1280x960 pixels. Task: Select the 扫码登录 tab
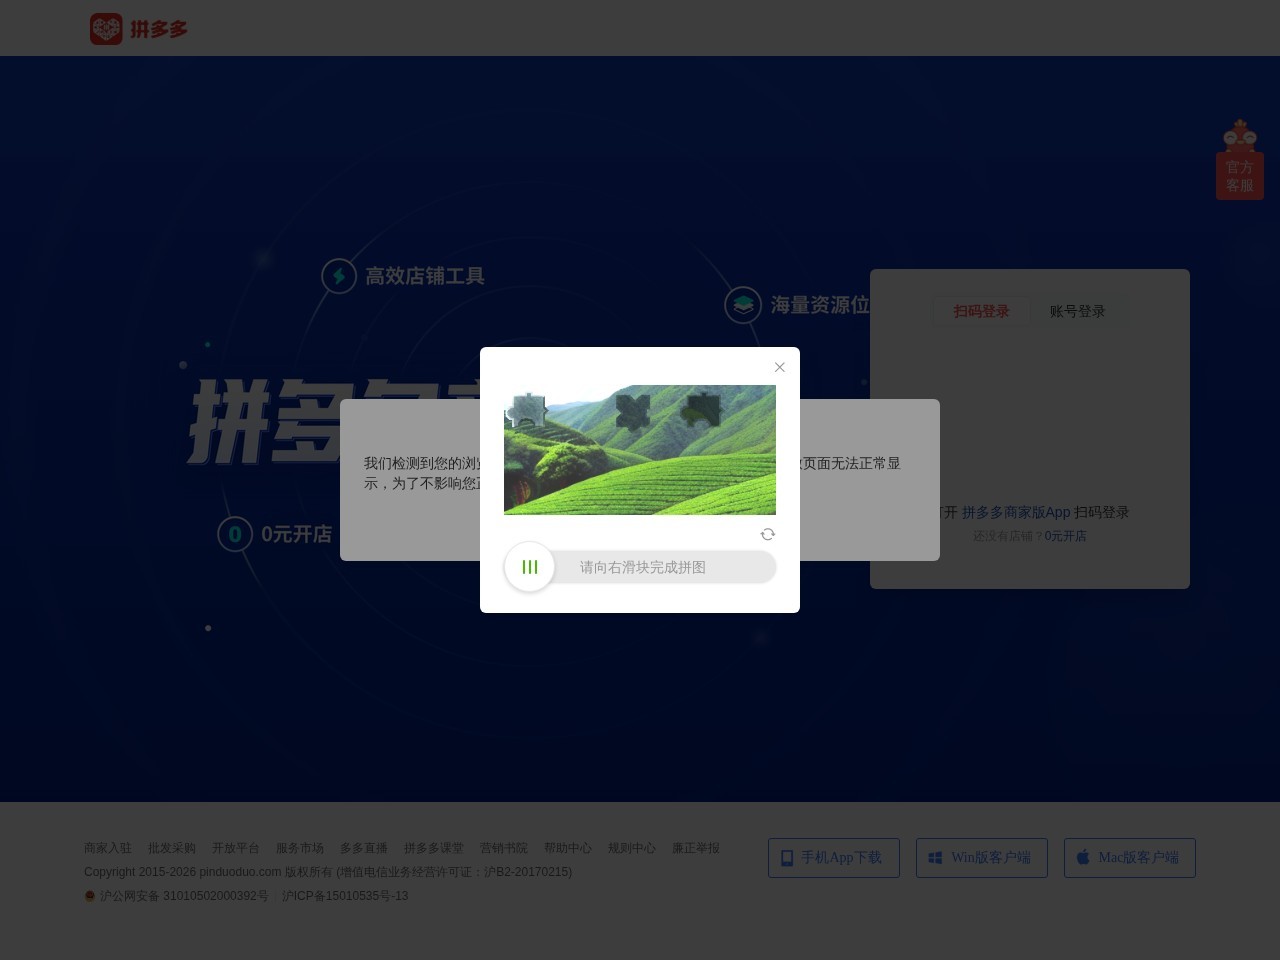(x=981, y=311)
